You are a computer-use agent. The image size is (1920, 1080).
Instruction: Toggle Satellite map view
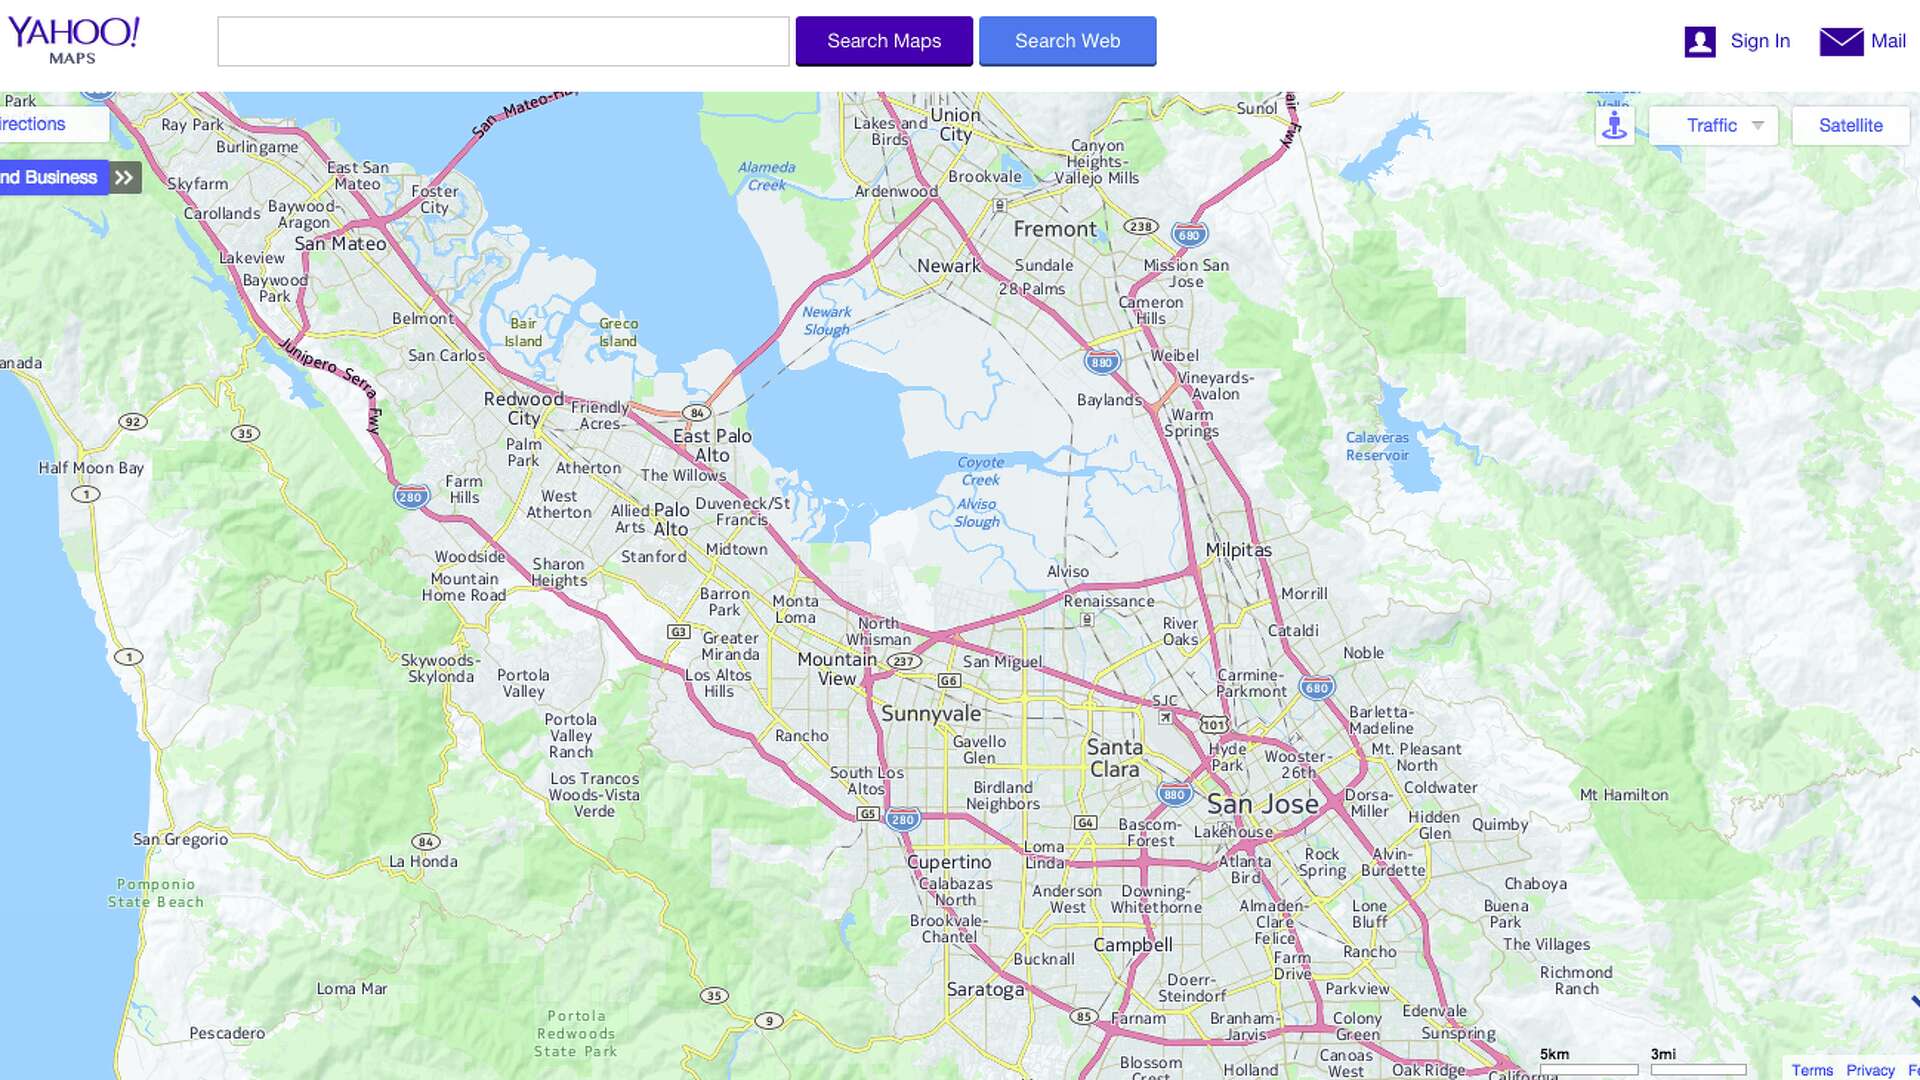point(1849,126)
